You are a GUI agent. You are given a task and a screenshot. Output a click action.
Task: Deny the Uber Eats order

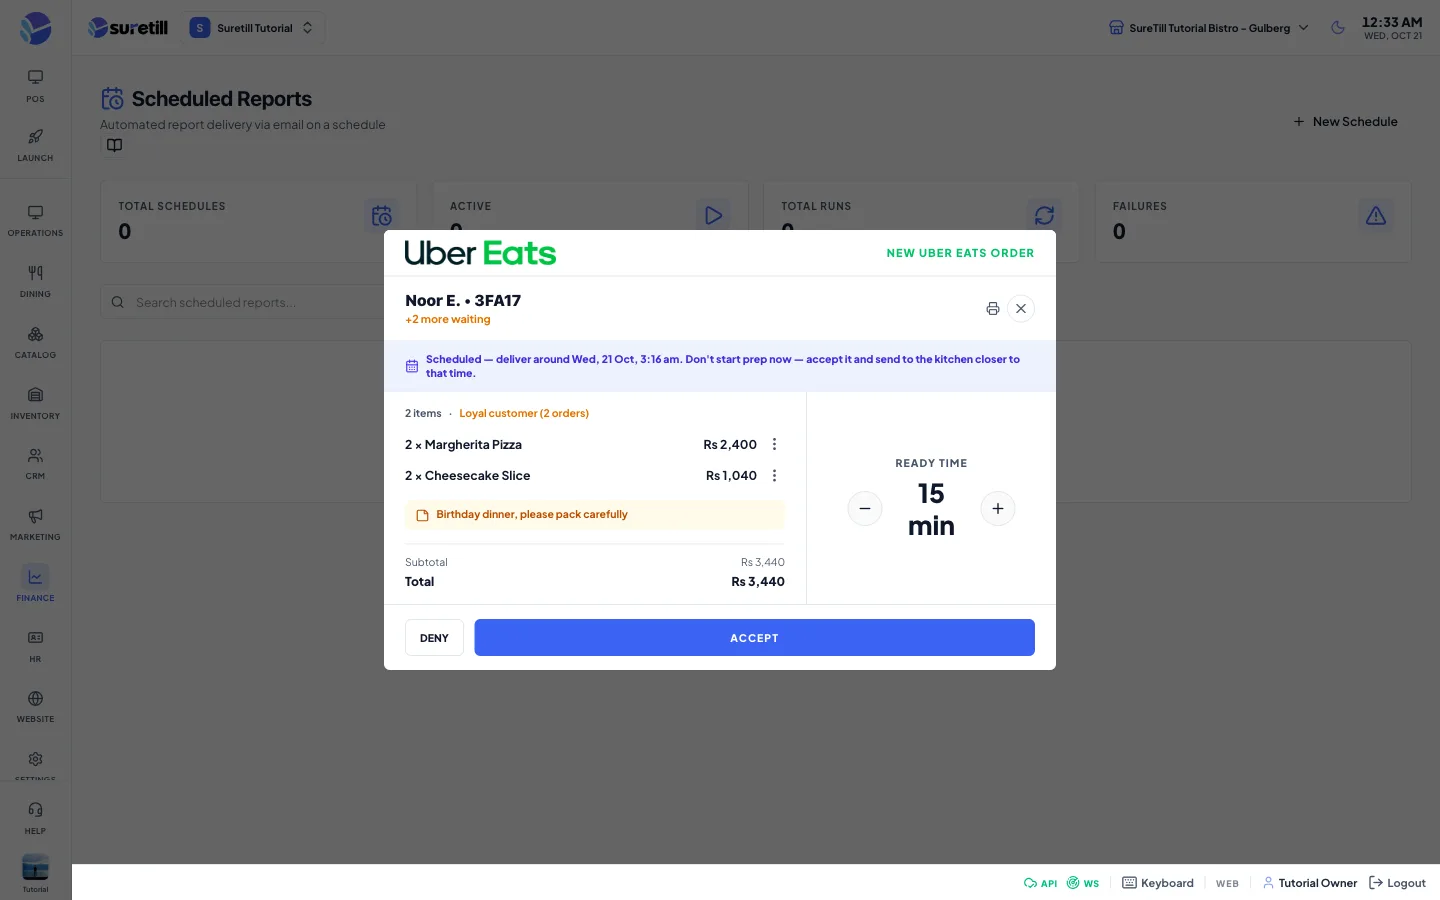[434, 638]
